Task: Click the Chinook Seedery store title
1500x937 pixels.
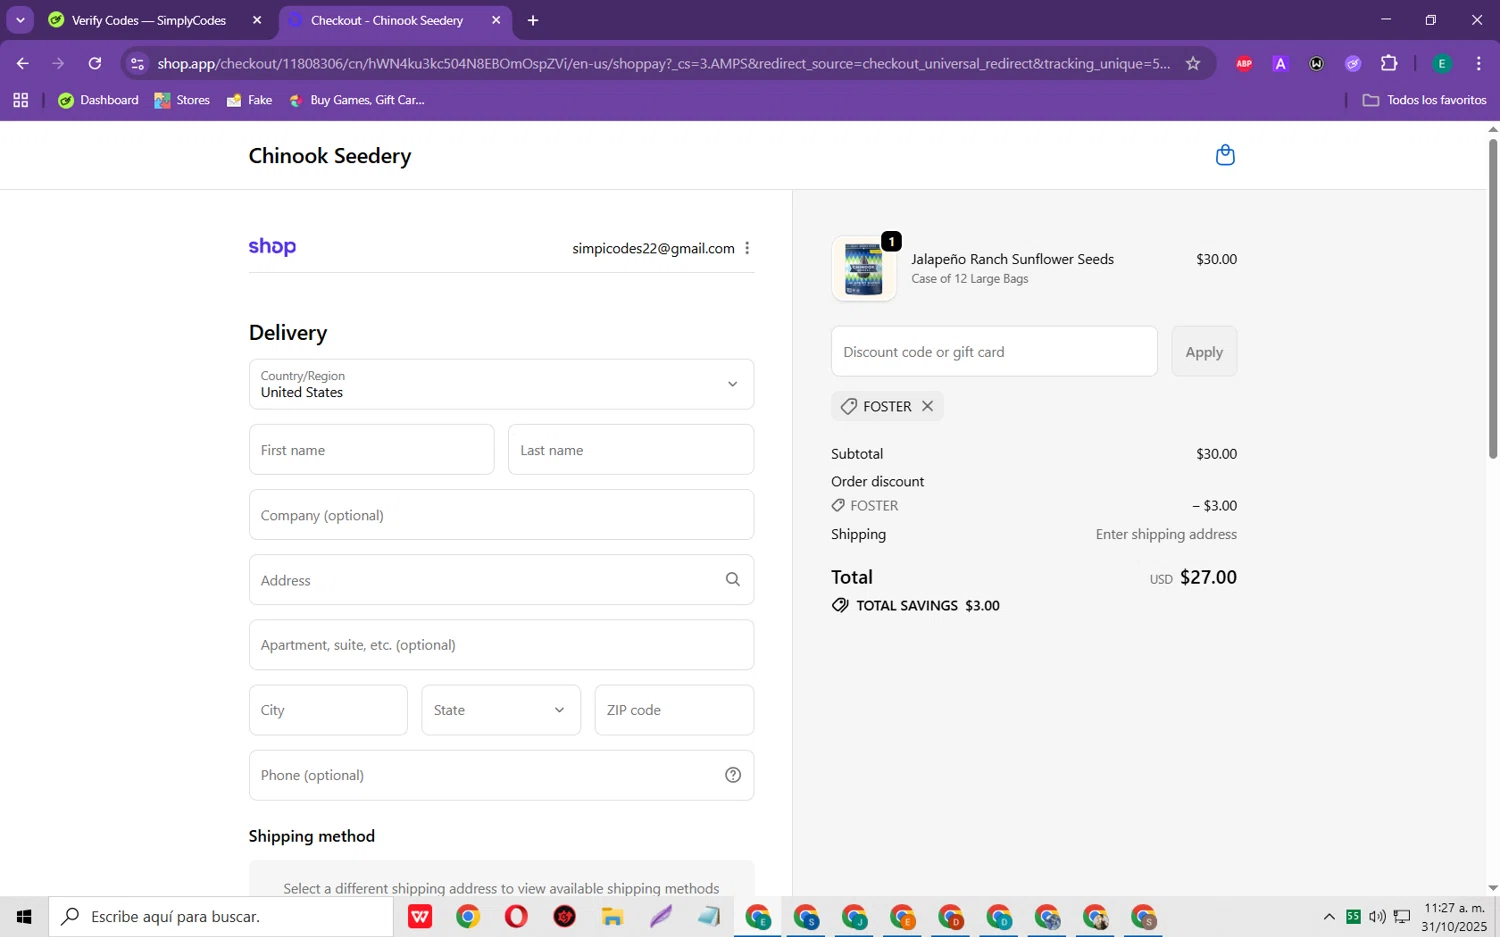Action: click(330, 156)
